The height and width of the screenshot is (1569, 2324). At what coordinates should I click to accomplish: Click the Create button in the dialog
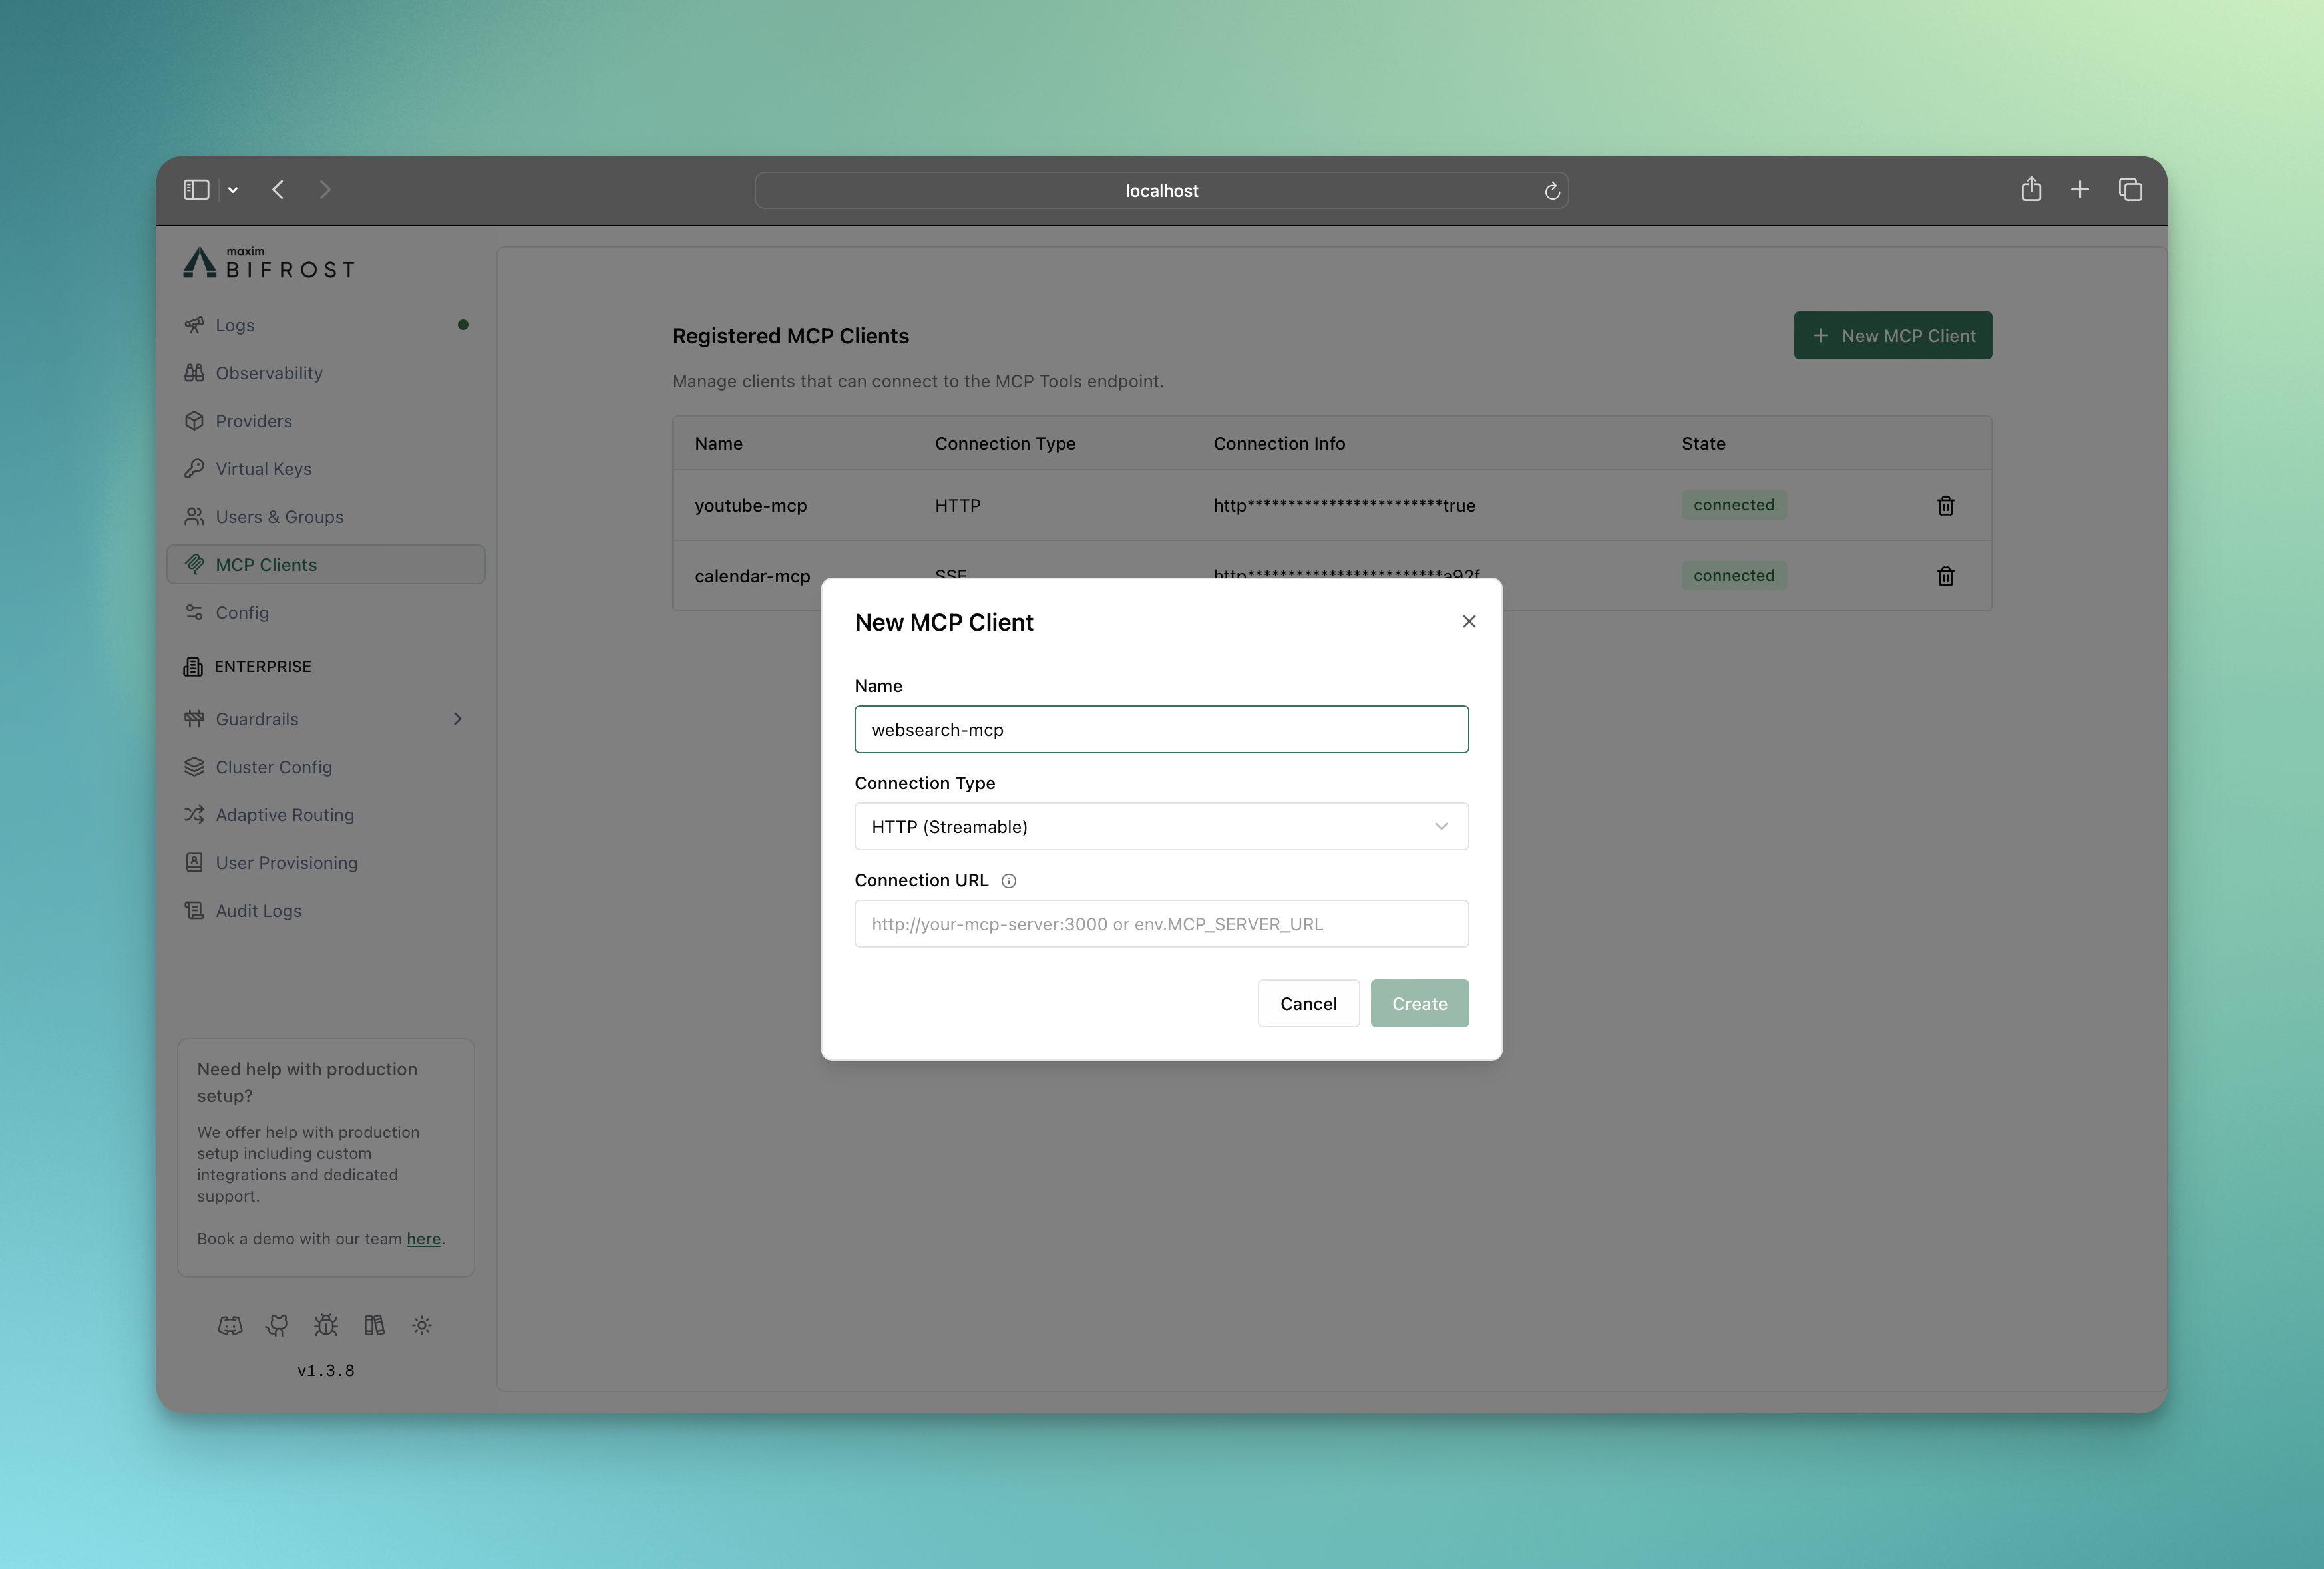tap(1420, 1003)
